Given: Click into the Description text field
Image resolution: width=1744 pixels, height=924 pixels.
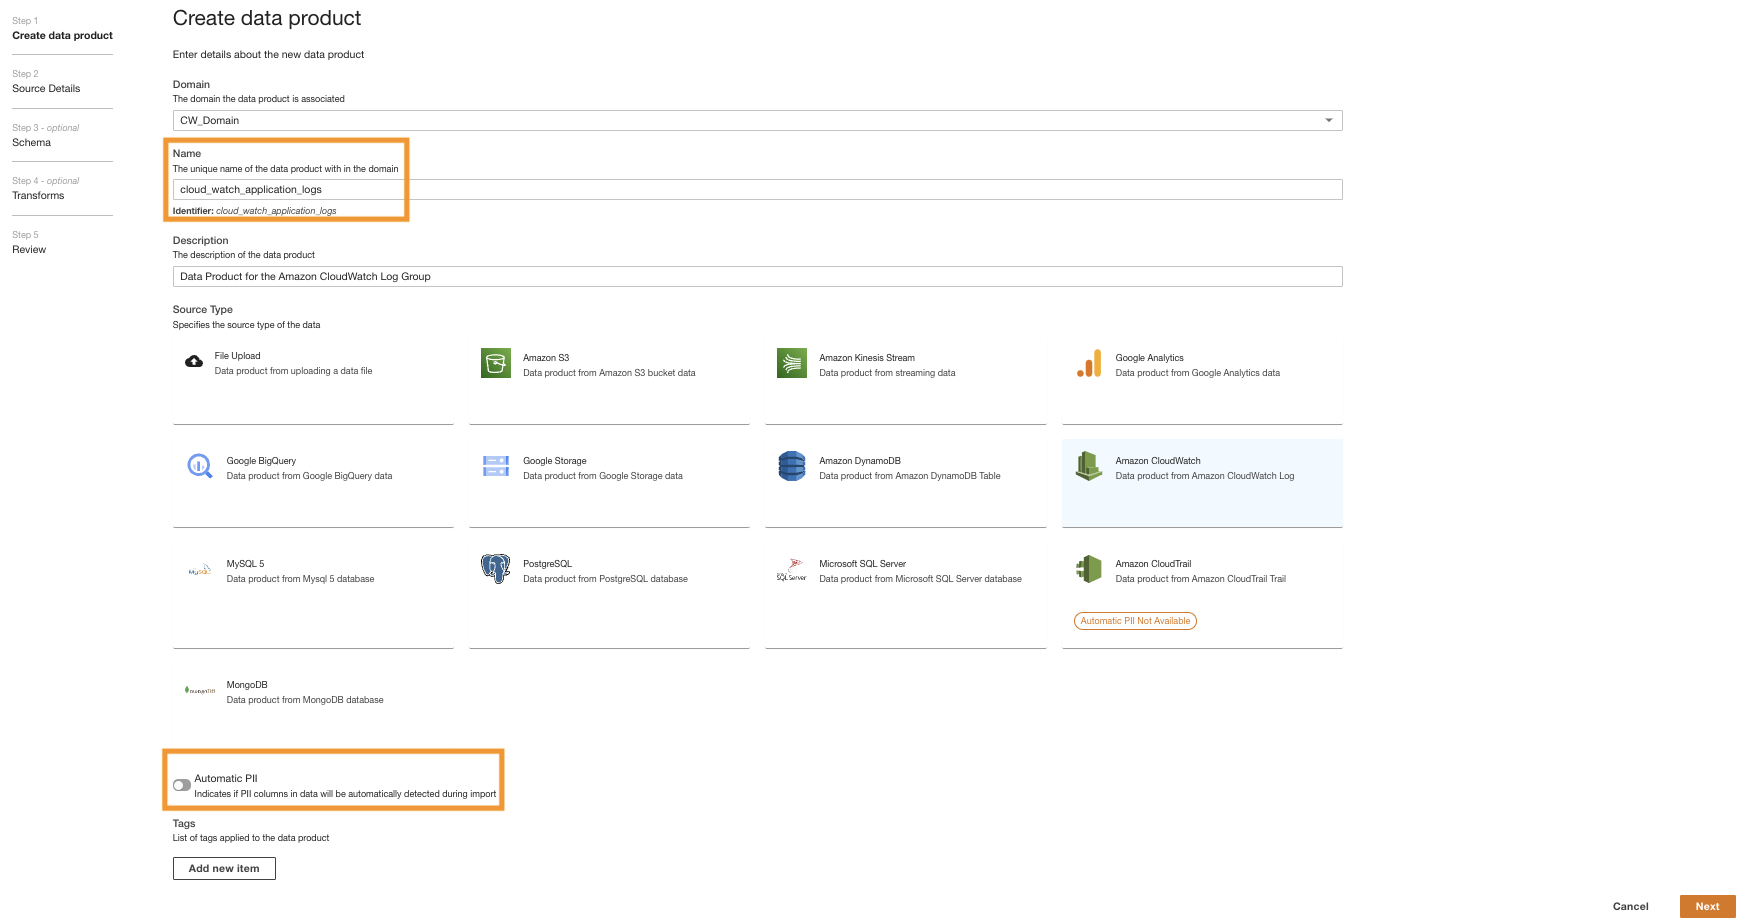Looking at the screenshot, I should tap(757, 277).
